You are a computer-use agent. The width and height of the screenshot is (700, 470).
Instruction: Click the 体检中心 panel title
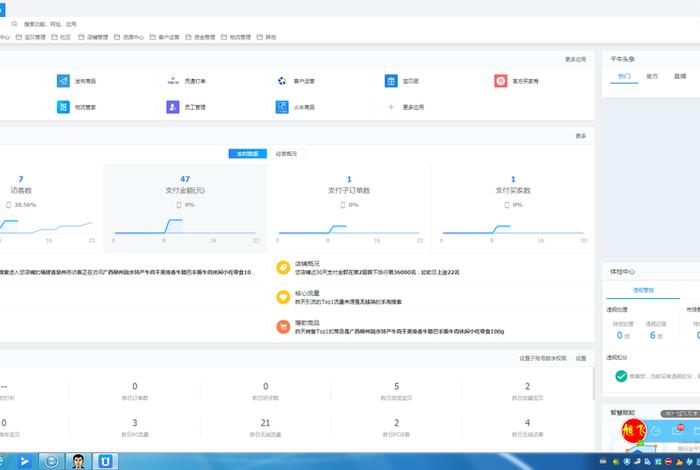[622, 272]
